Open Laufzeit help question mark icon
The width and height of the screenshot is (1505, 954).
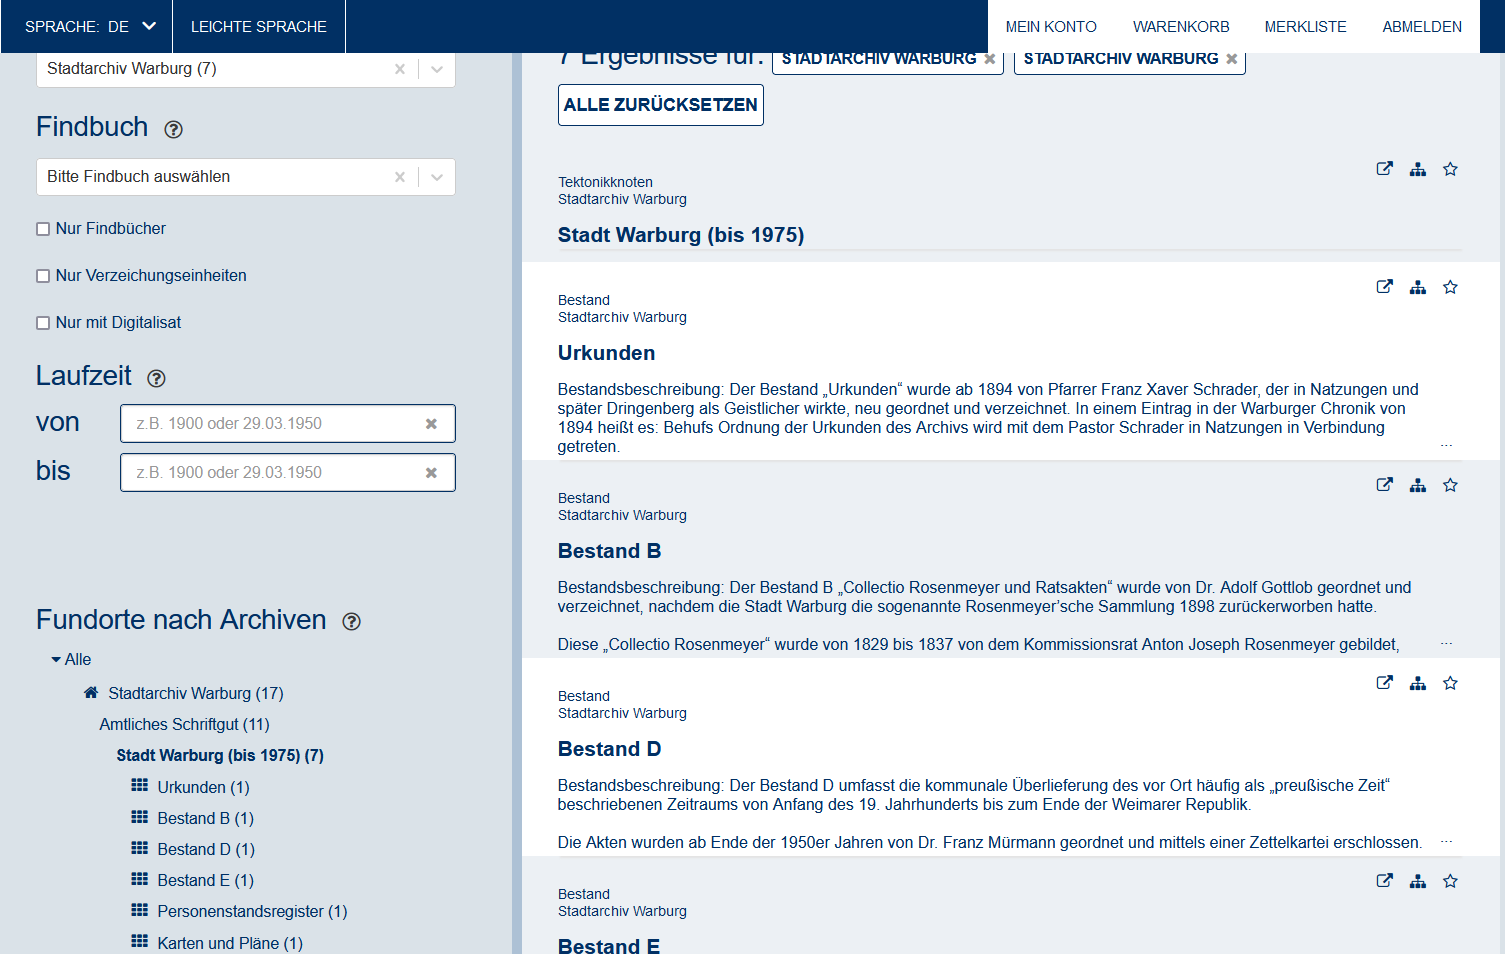tap(156, 378)
